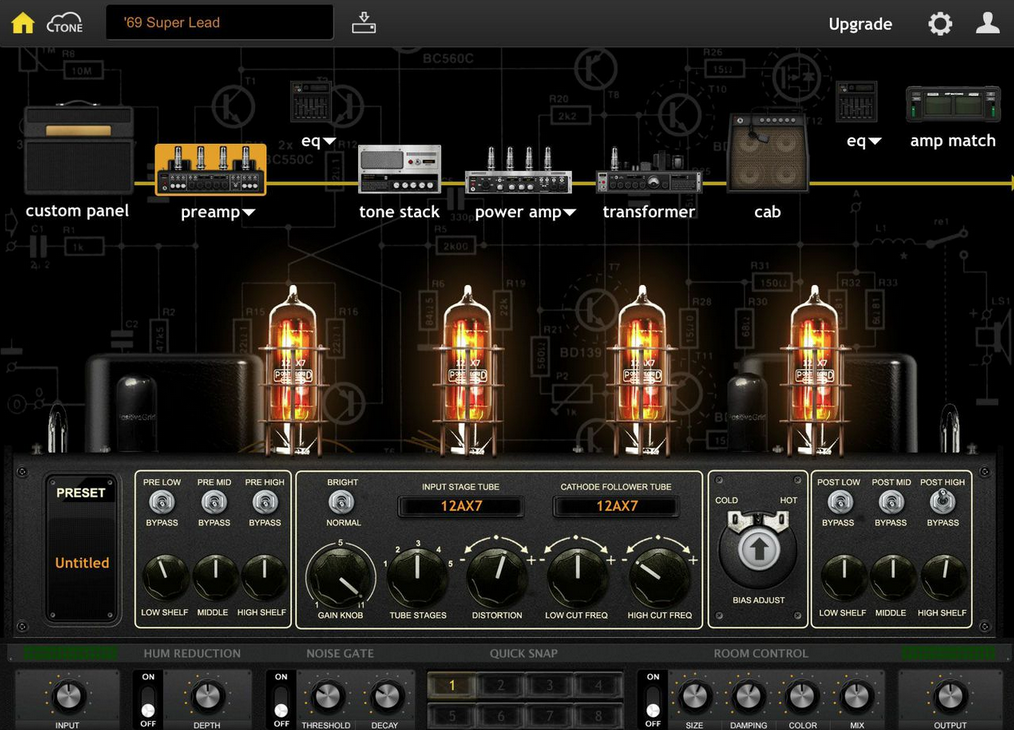The height and width of the screenshot is (730, 1014).
Task: Click the save preset download icon
Action: pos(364,23)
